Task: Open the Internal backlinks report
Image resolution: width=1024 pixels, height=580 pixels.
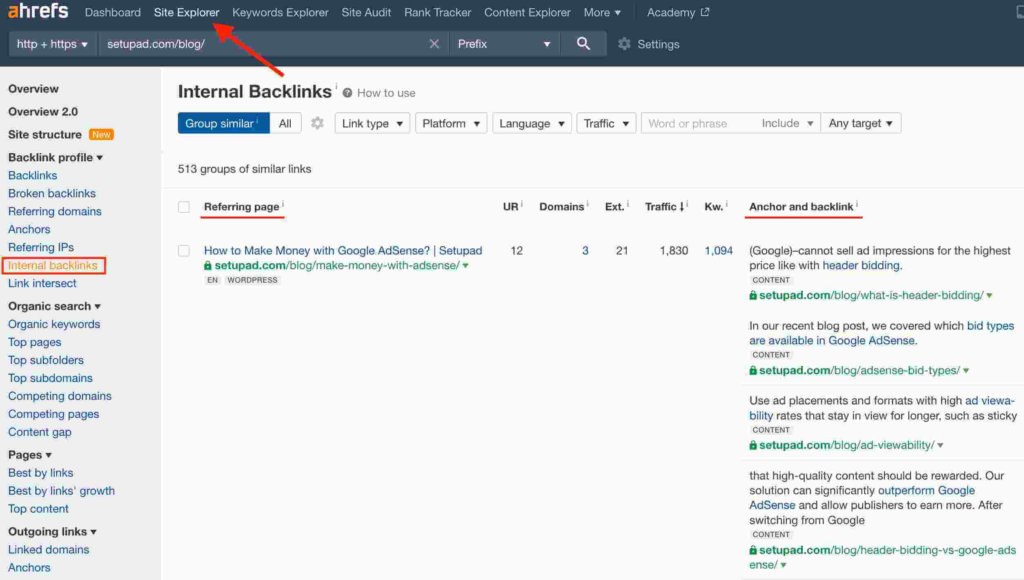Action: pos(54,265)
